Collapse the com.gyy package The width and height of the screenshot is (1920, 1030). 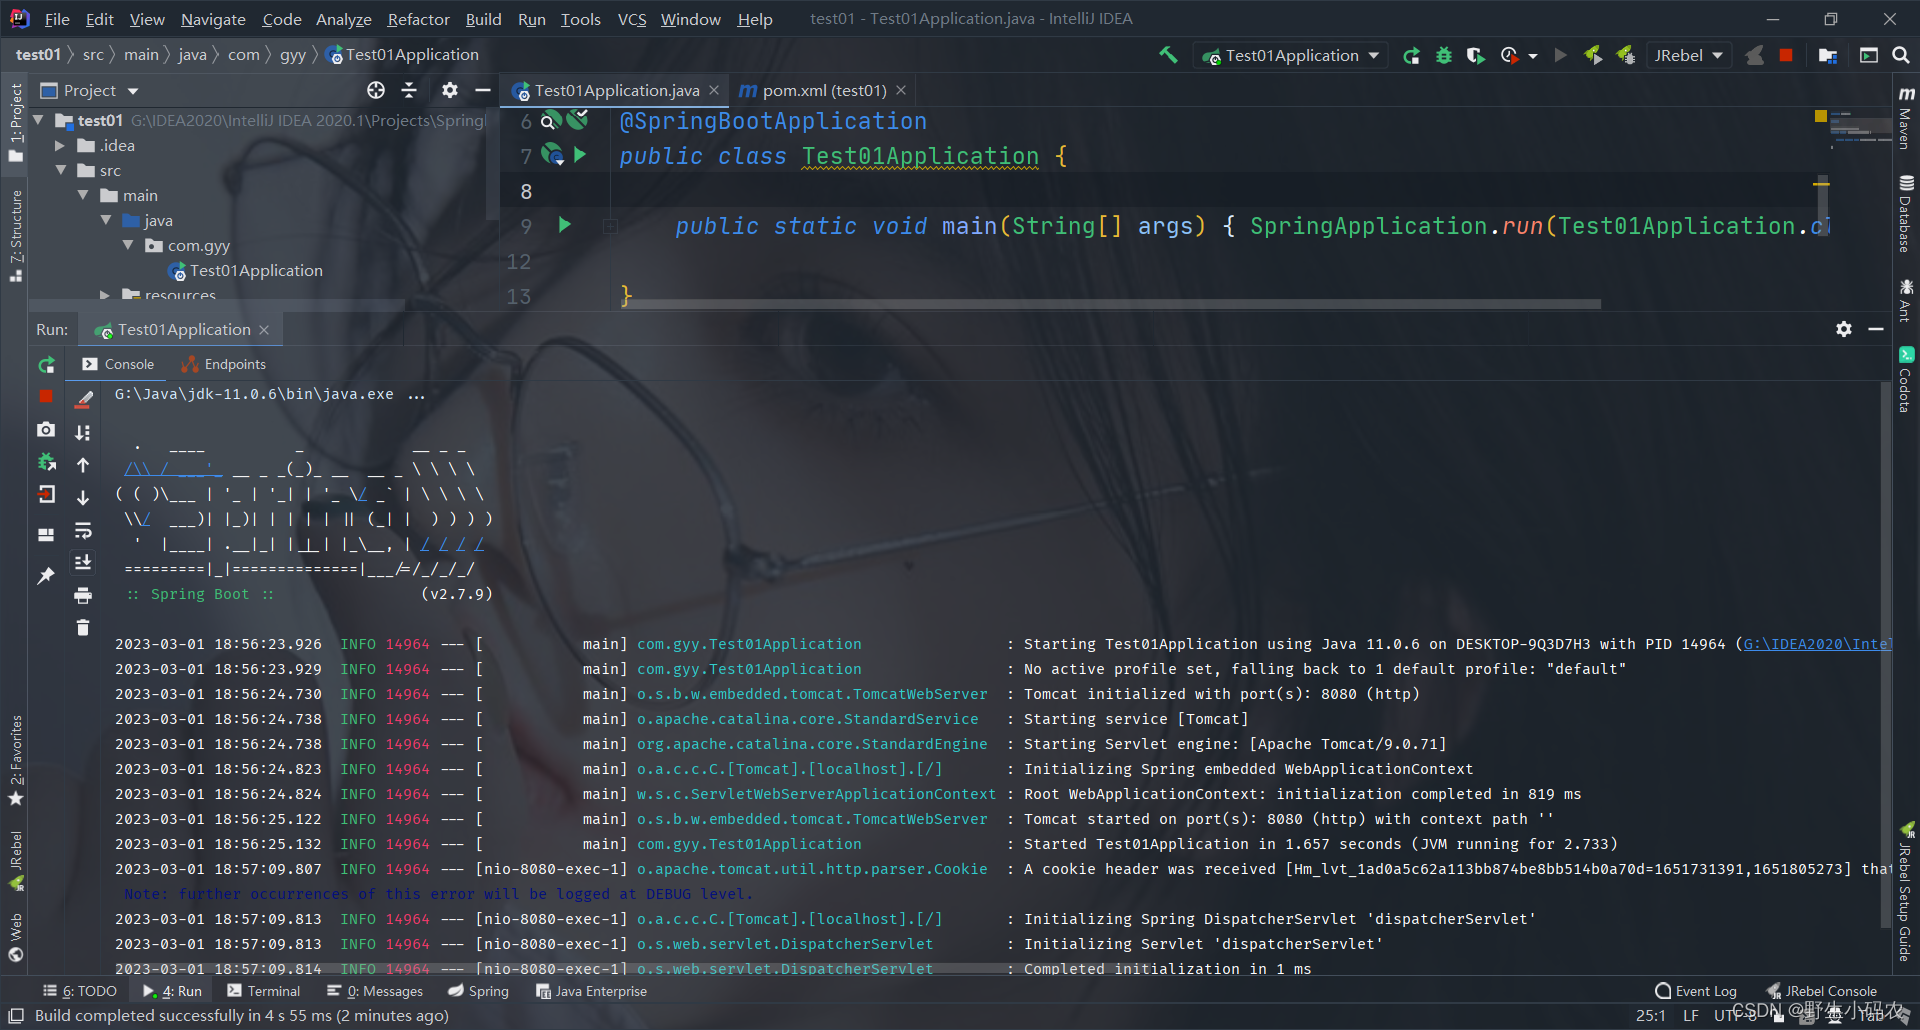click(x=128, y=245)
